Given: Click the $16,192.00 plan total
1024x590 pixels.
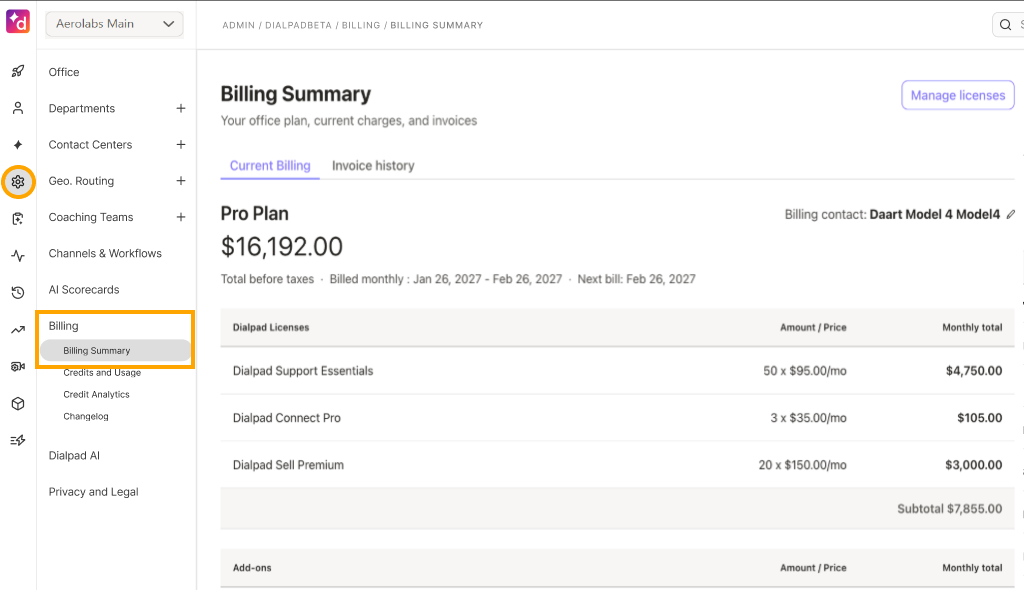Looking at the screenshot, I should [281, 247].
